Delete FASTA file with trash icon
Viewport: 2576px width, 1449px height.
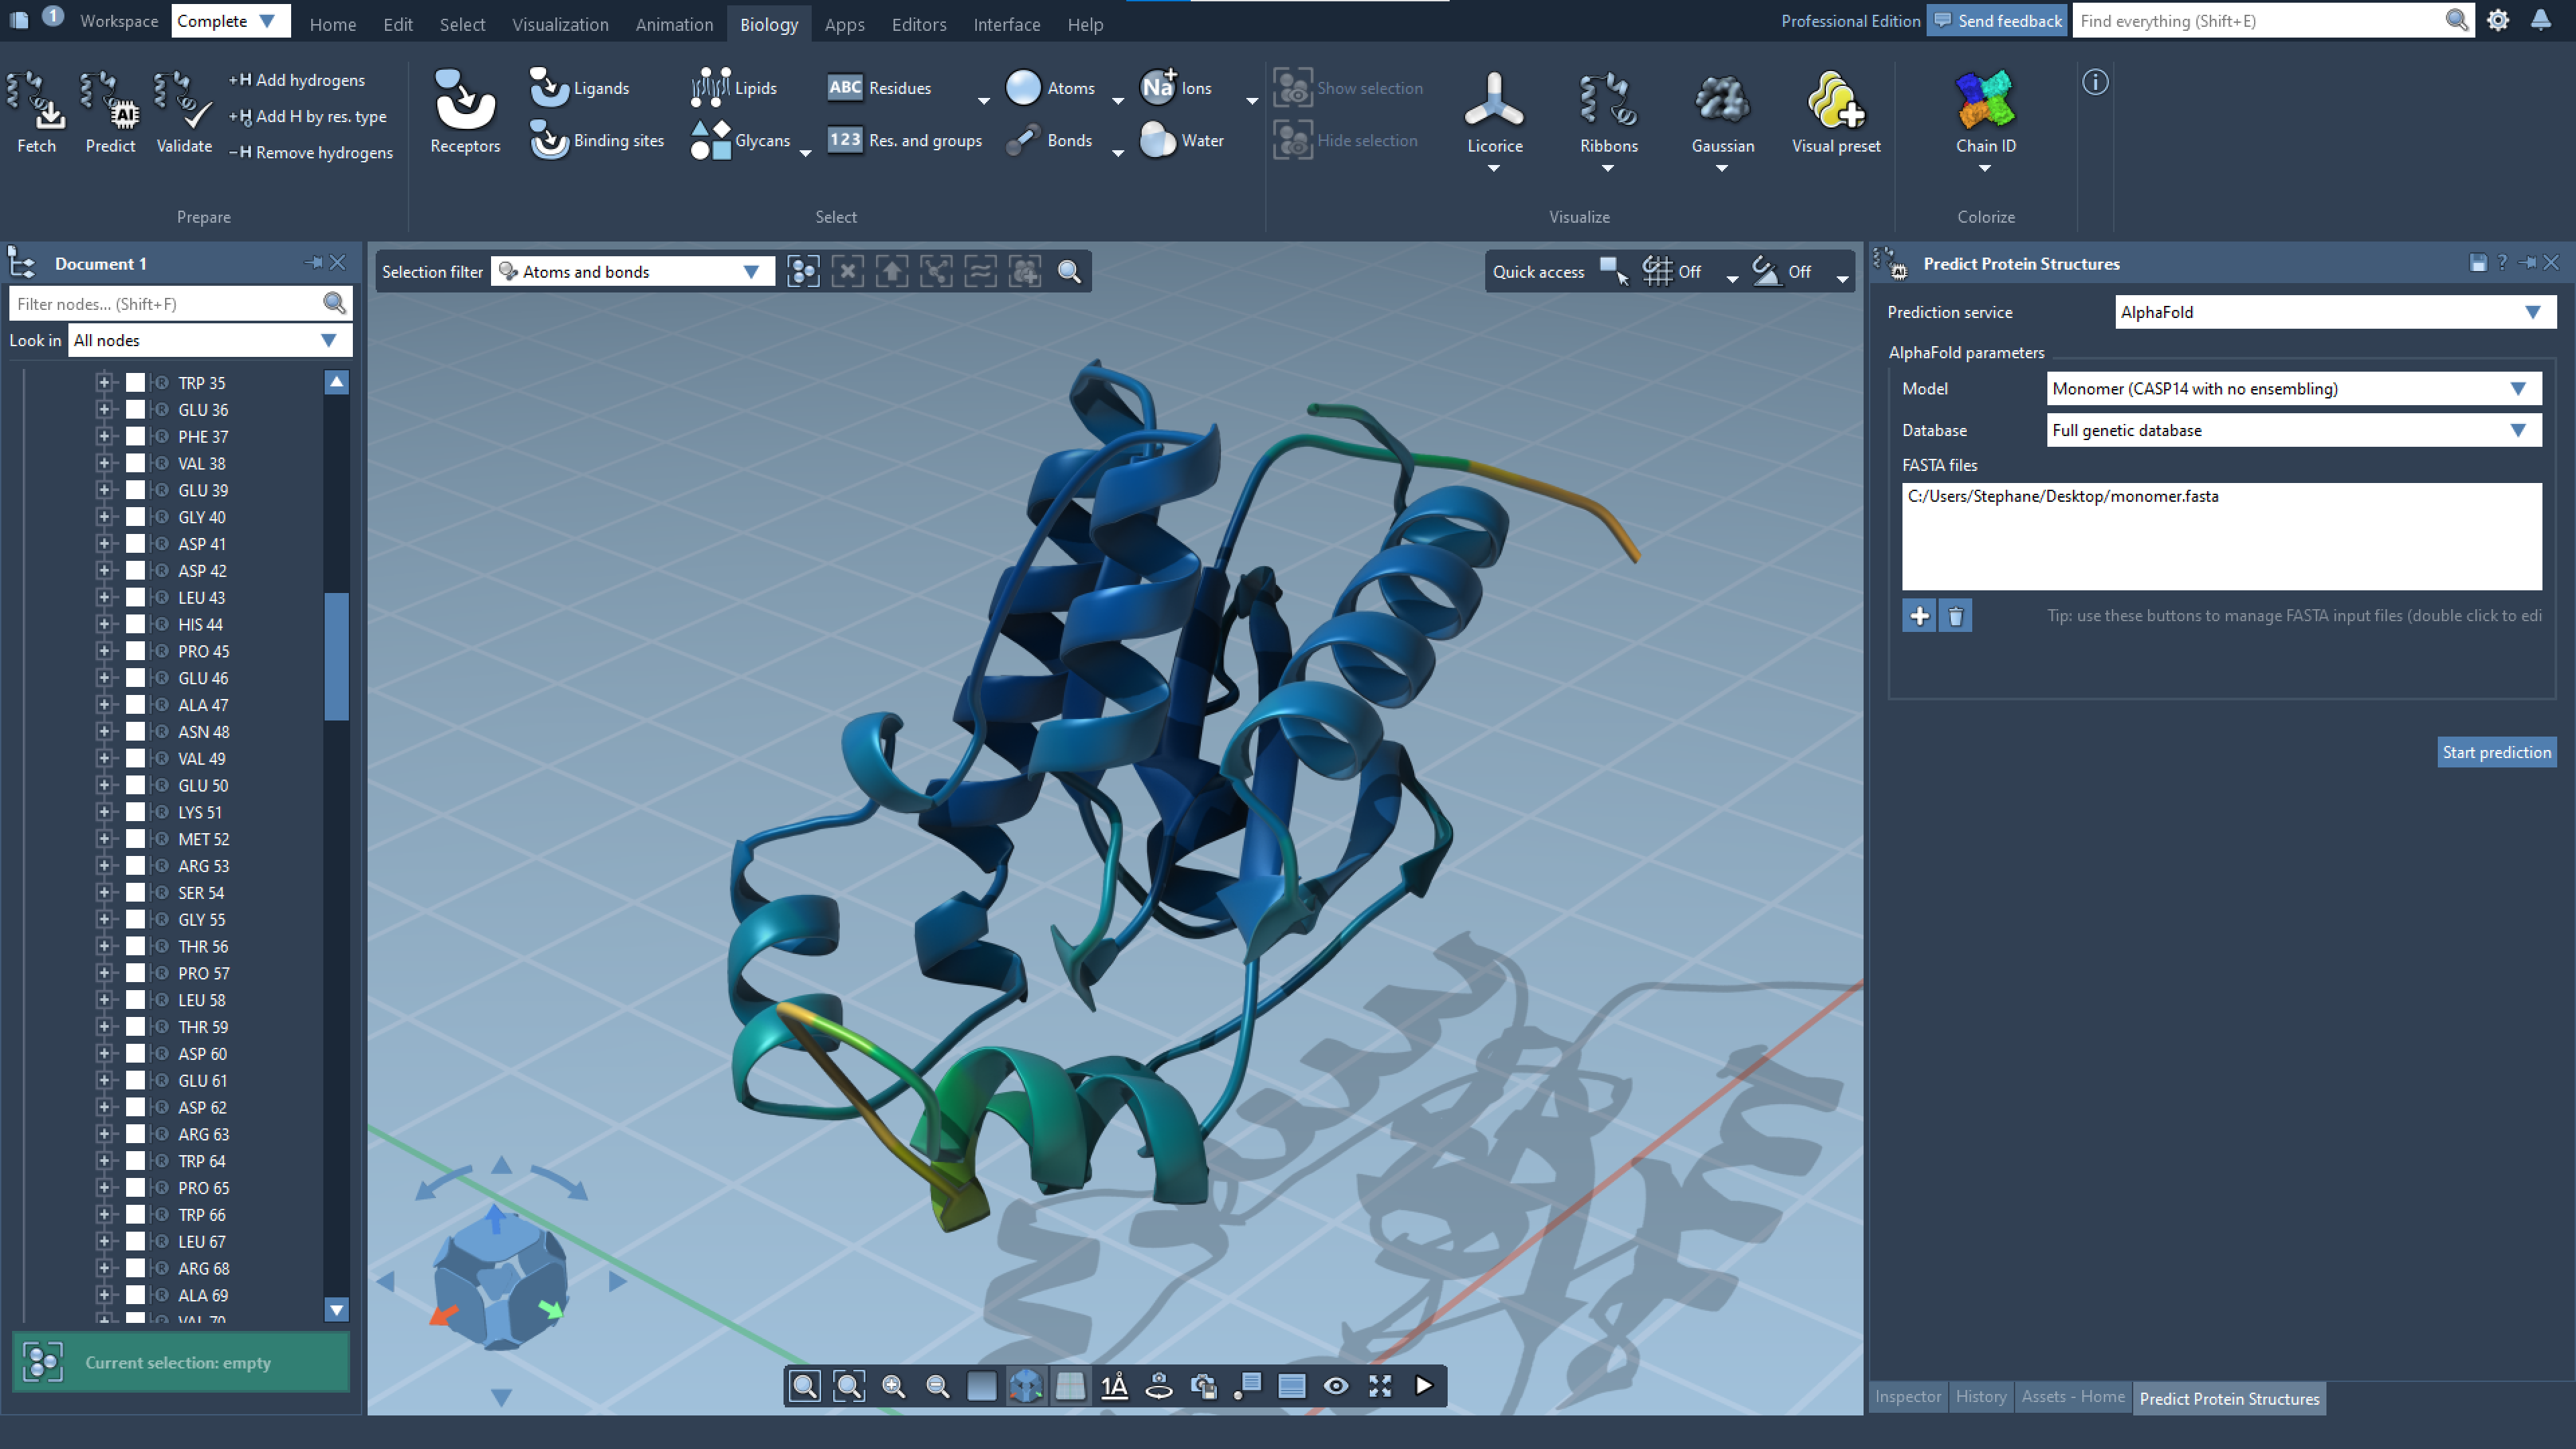point(1955,616)
